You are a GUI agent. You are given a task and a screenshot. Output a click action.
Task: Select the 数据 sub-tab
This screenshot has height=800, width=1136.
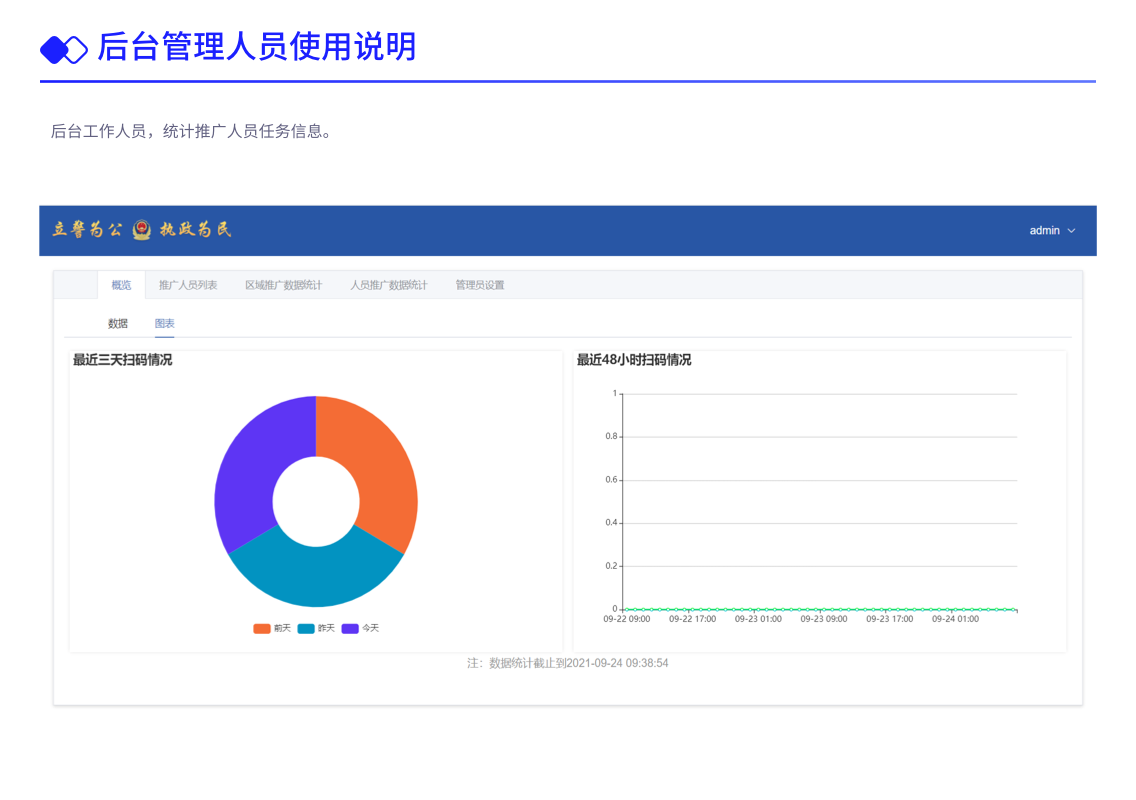coord(117,323)
